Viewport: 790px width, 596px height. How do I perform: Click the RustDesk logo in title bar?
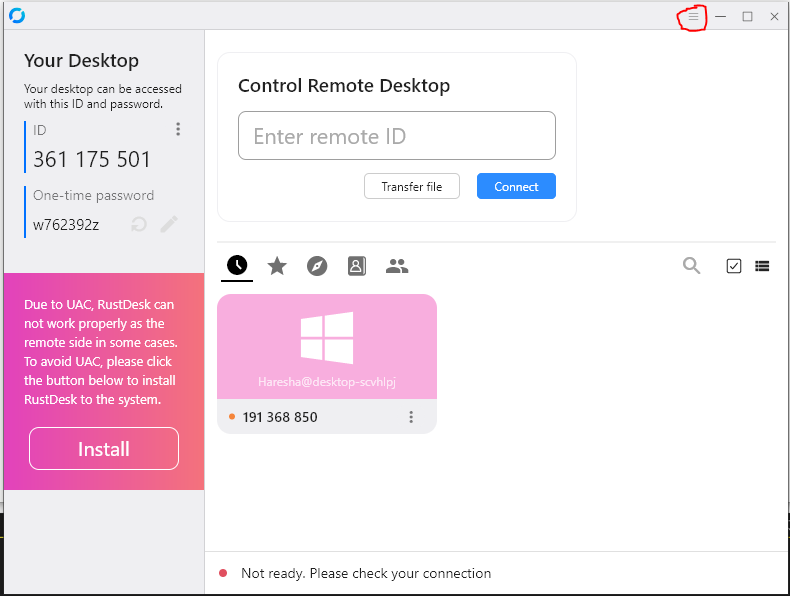(17, 16)
